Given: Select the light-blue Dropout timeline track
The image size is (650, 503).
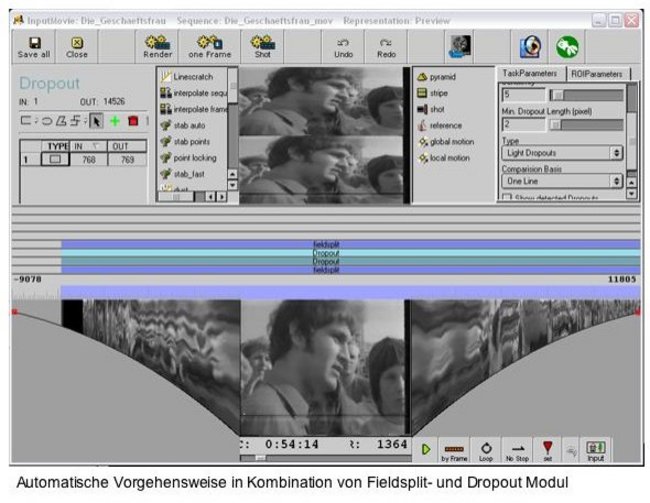Looking at the screenshot, I should pyautogui.click(x=350, y=253).
